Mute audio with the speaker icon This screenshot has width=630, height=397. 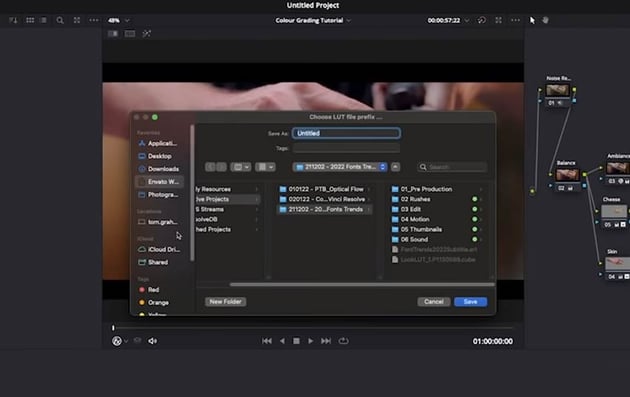click(x=153, y=341)
